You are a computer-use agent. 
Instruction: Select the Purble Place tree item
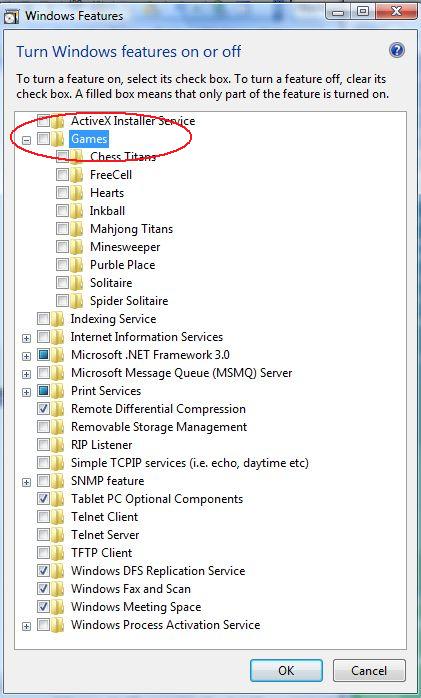pyautogui.click(x=122, y=265)
